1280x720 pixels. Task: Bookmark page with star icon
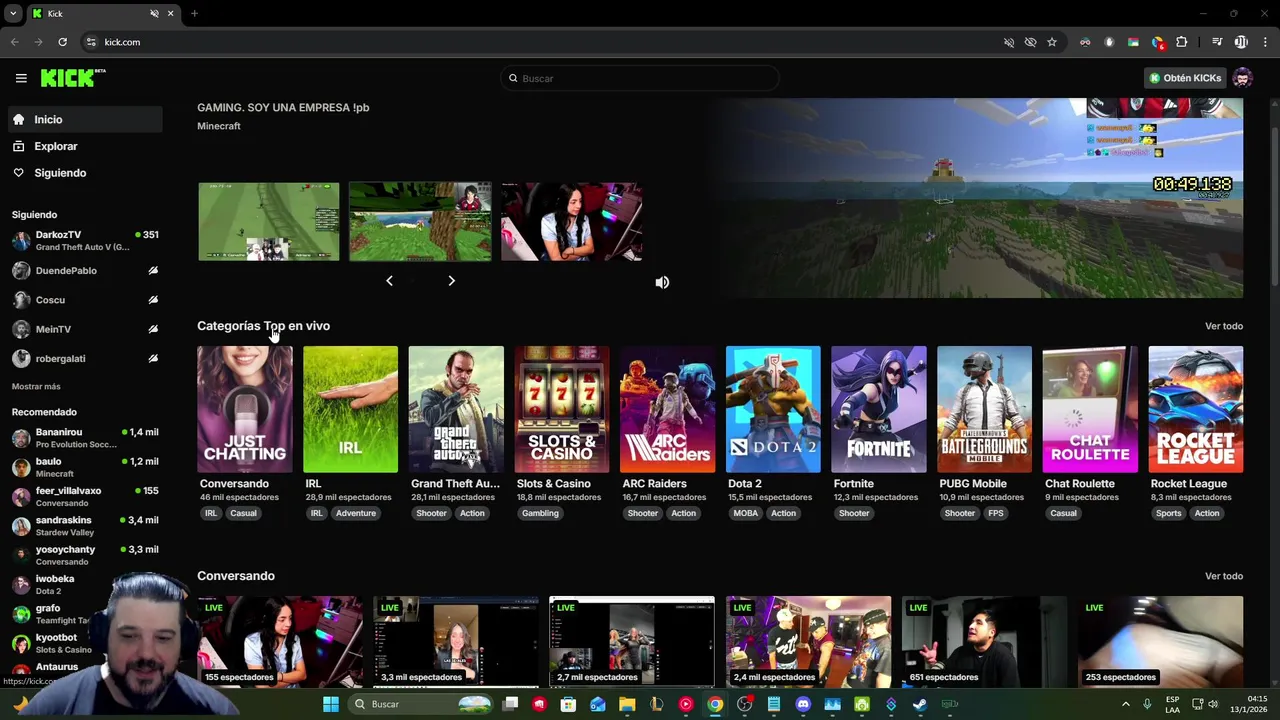click(1052, 42)
